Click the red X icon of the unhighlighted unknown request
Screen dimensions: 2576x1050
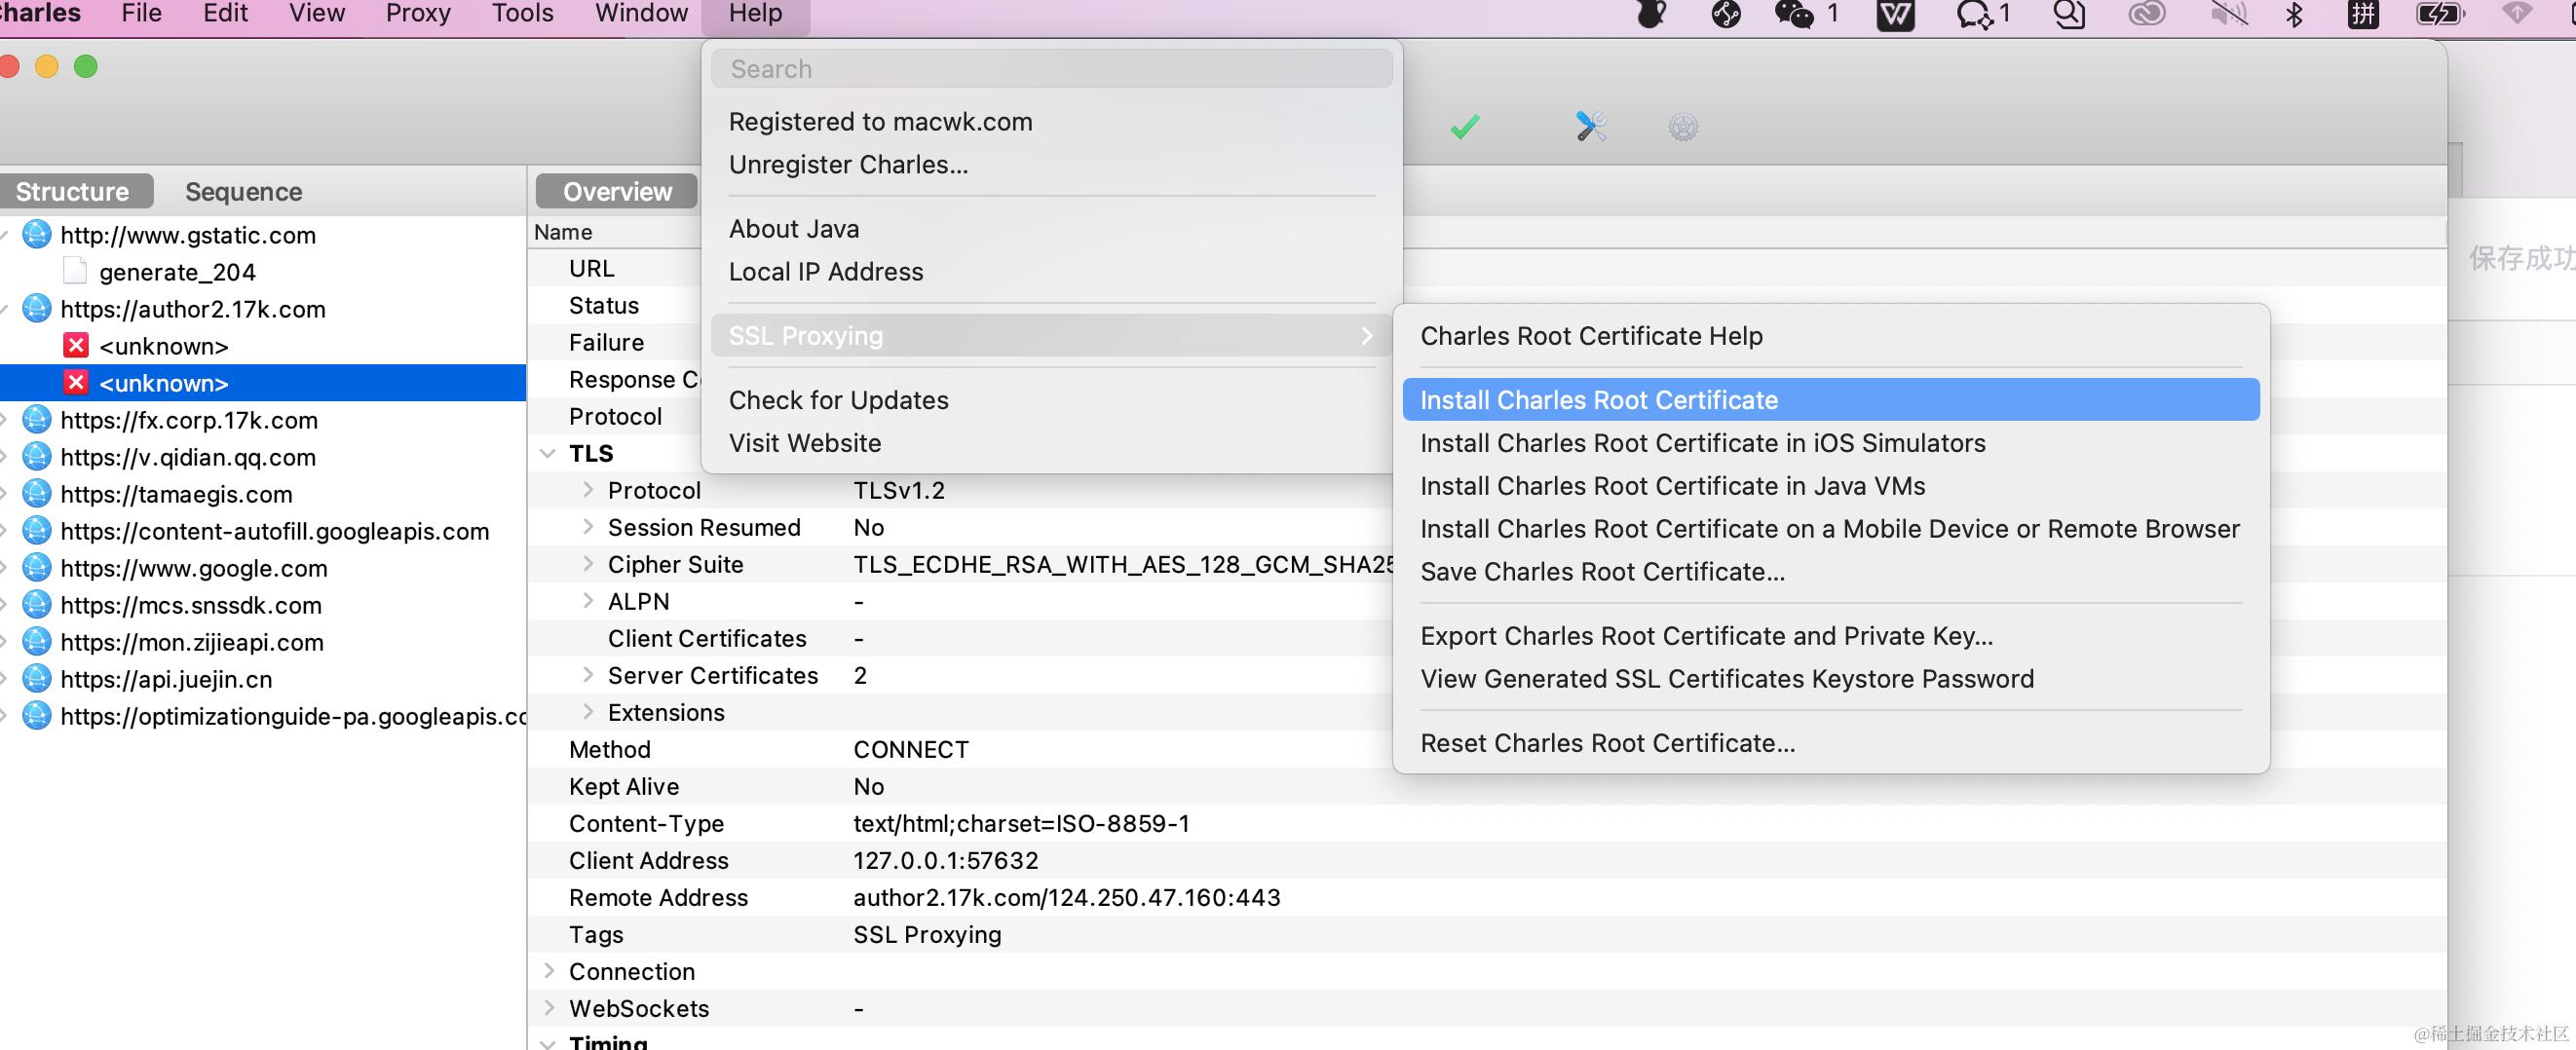coord(76,346)
